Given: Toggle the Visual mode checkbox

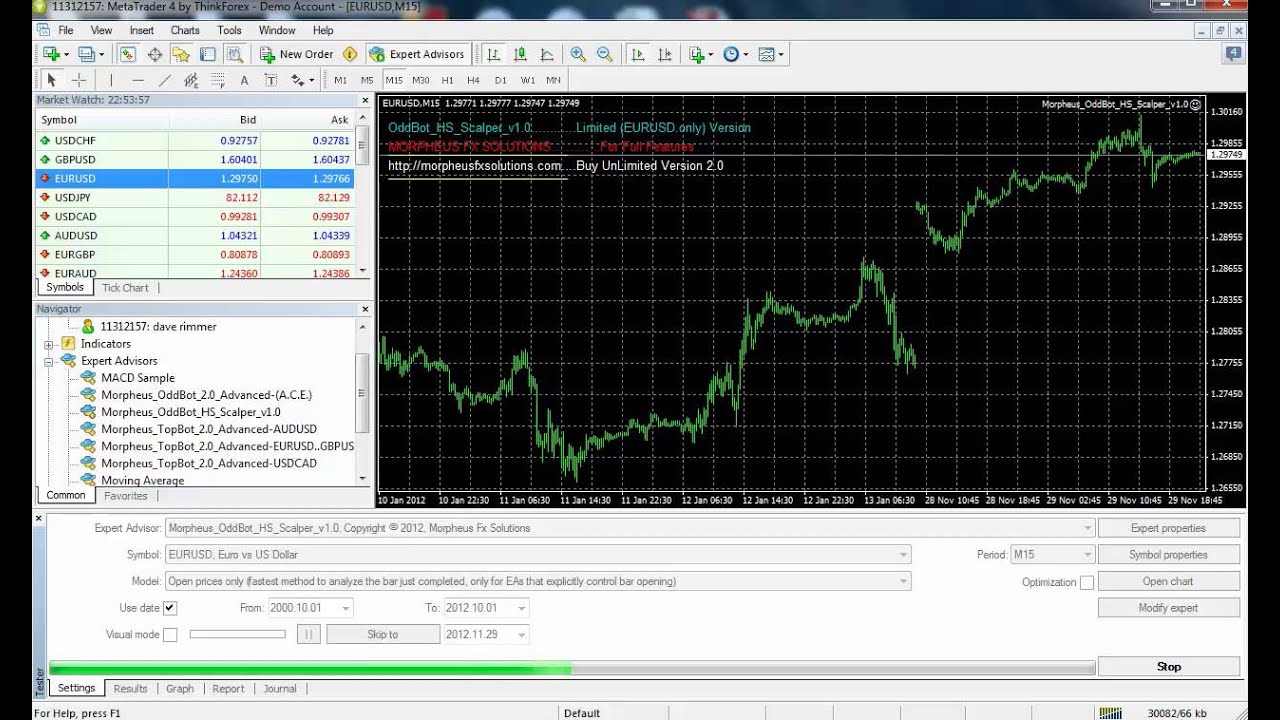Looking at the screenshot, I should tap(170, 635).
